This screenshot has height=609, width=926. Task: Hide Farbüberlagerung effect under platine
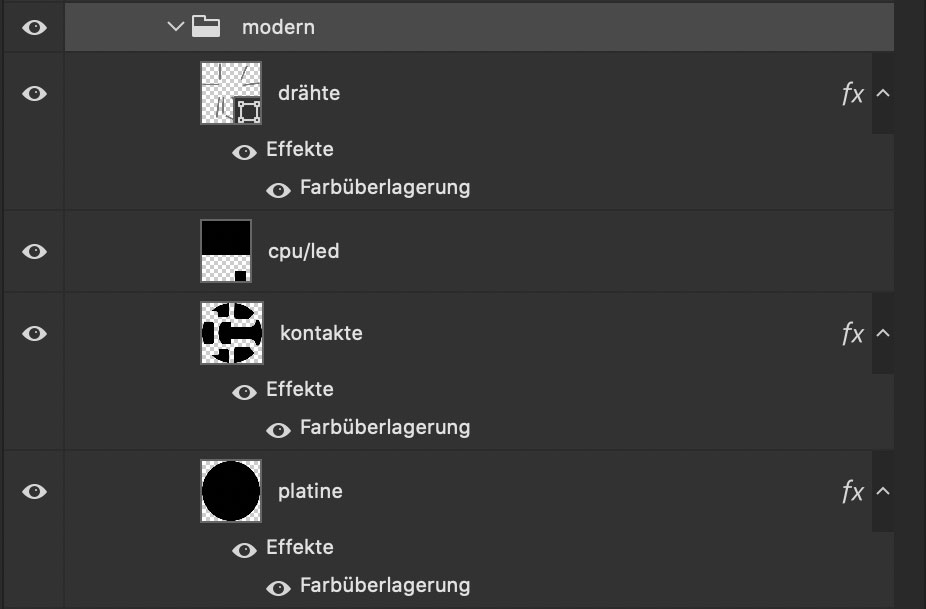pos(278,588)
